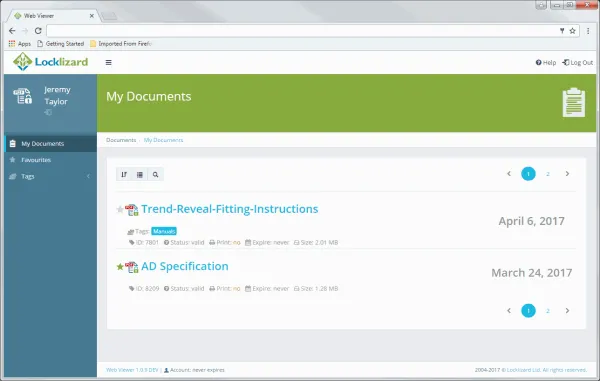Go to previous page, top pagination

click(x=509, y=174)
